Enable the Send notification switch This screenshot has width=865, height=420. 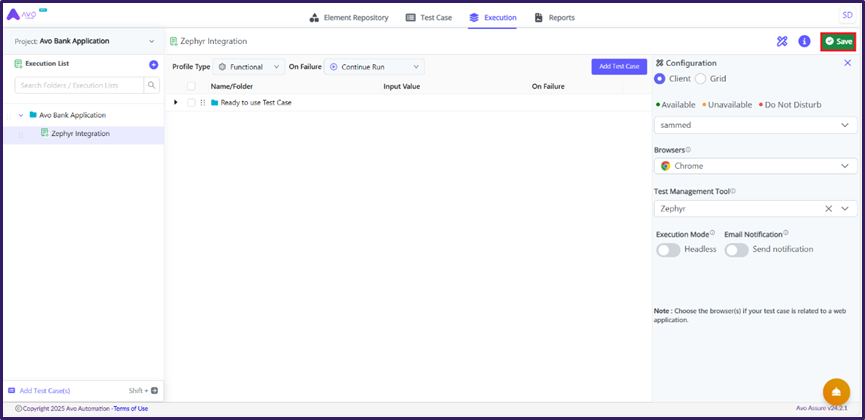(x=736, y=250)
